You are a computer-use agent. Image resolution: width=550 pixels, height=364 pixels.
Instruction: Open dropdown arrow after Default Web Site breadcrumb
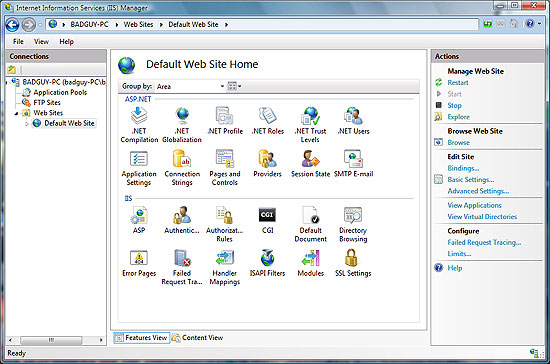[x=226, y=25]
